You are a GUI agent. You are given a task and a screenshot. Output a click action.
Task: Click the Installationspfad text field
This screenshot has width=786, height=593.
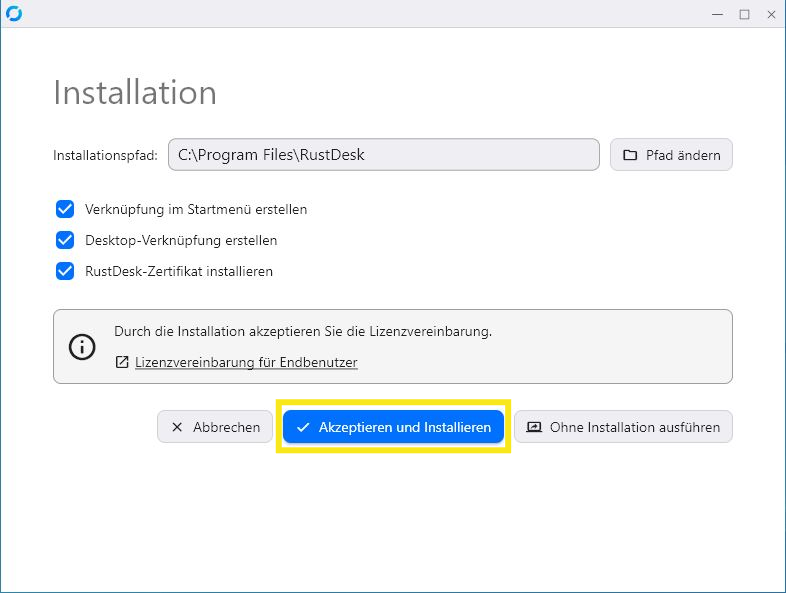click(383, 154)
